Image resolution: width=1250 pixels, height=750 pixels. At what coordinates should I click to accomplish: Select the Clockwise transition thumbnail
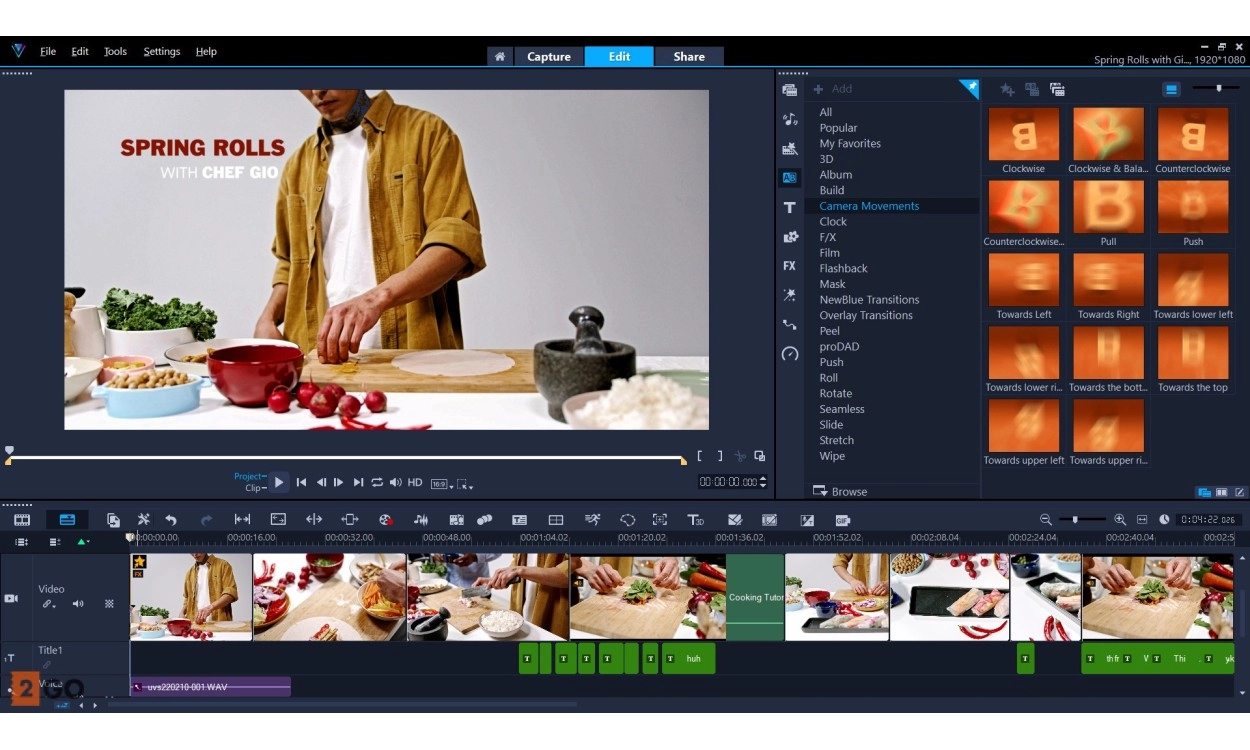point(1023,134)
